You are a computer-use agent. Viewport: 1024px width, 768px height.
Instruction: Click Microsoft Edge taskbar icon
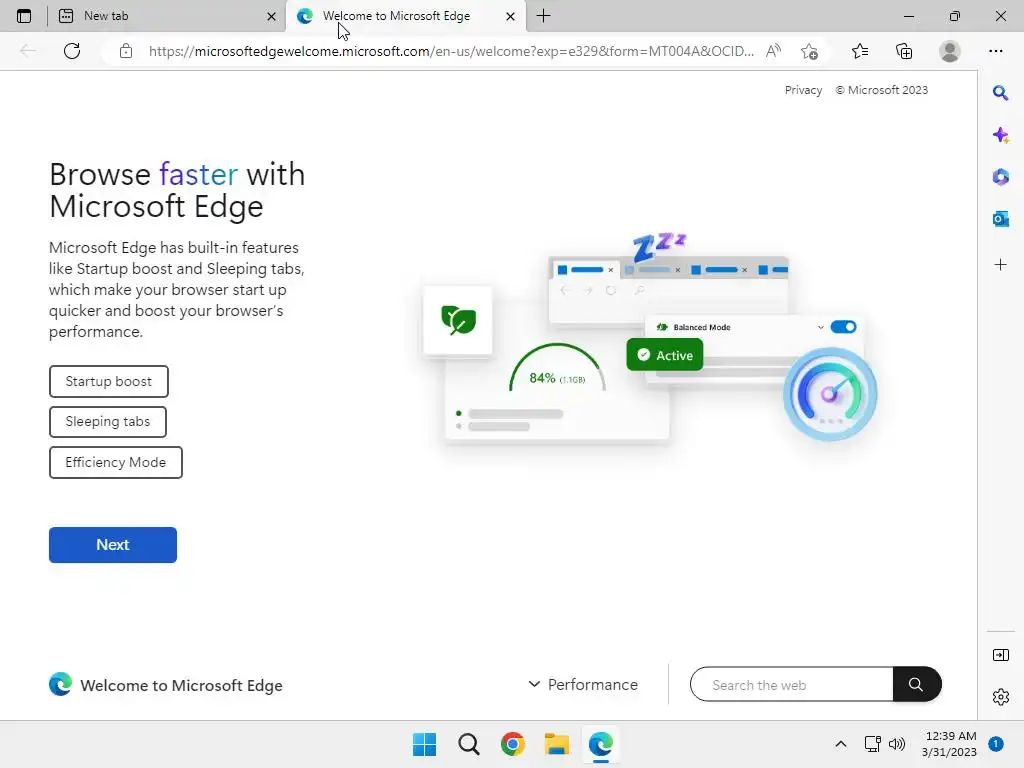(601, 744)
